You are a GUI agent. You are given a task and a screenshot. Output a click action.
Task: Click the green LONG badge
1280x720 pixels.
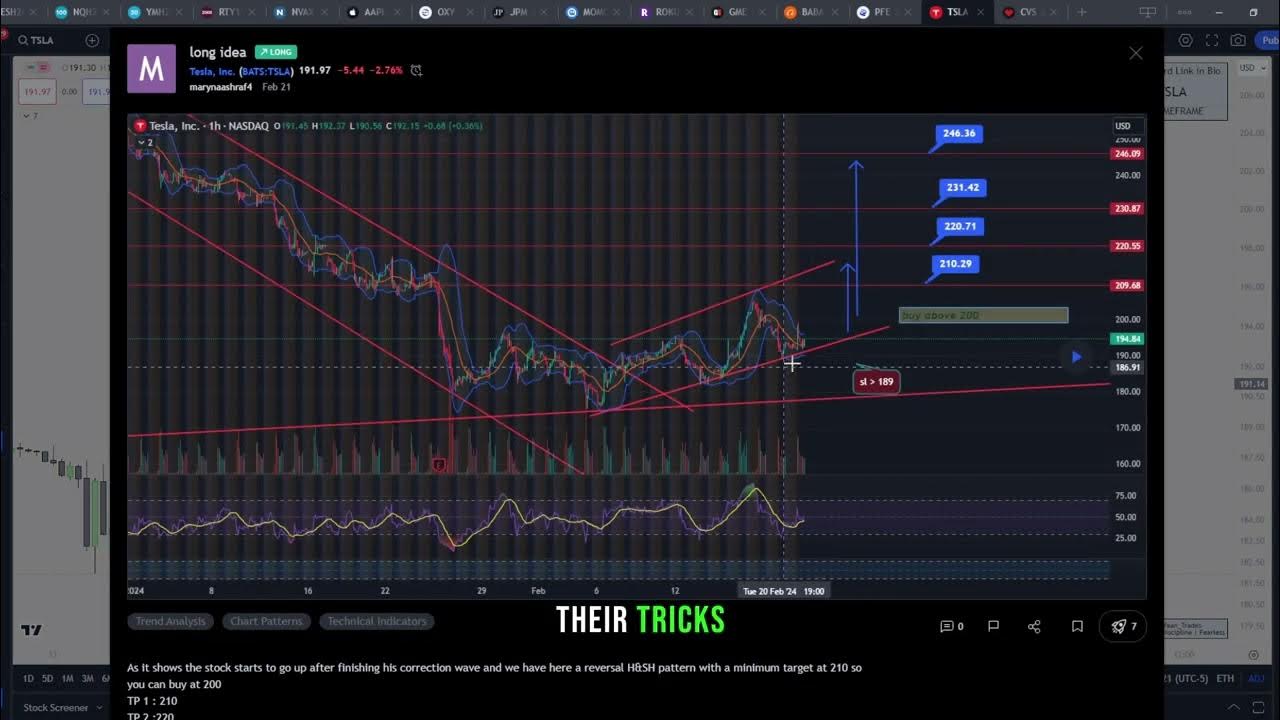(x=275, y=52)
